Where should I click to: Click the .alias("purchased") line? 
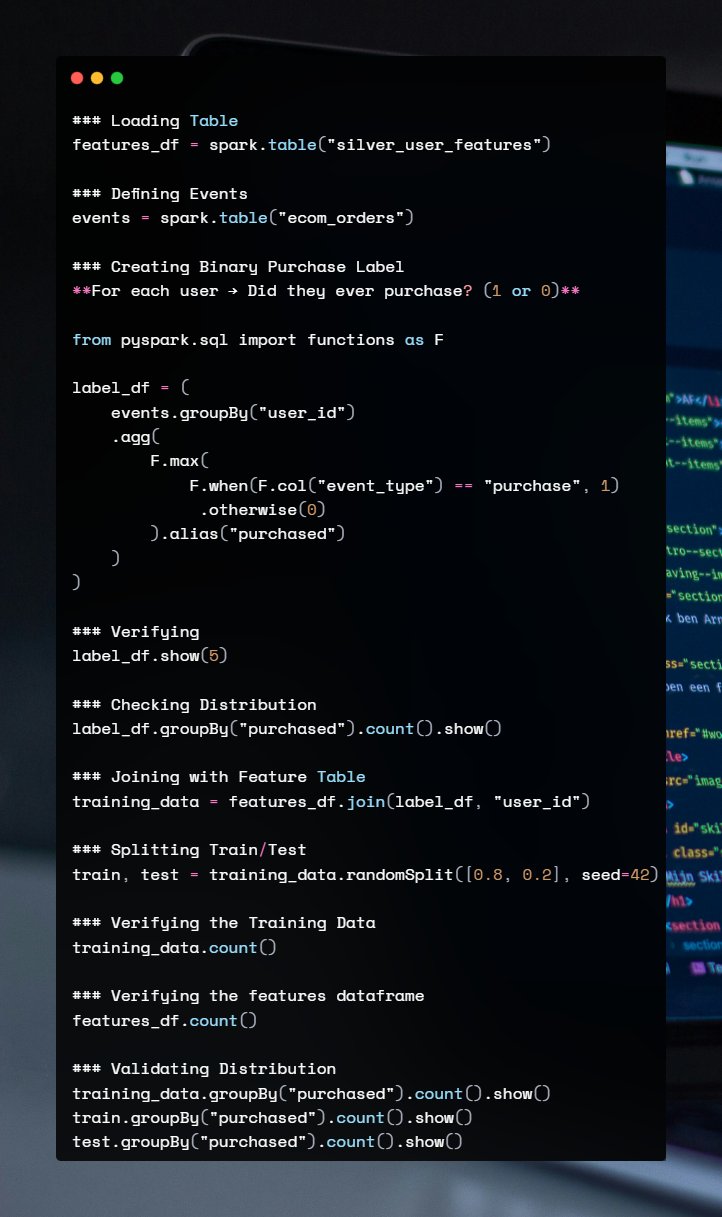click(x=248, y=534)
